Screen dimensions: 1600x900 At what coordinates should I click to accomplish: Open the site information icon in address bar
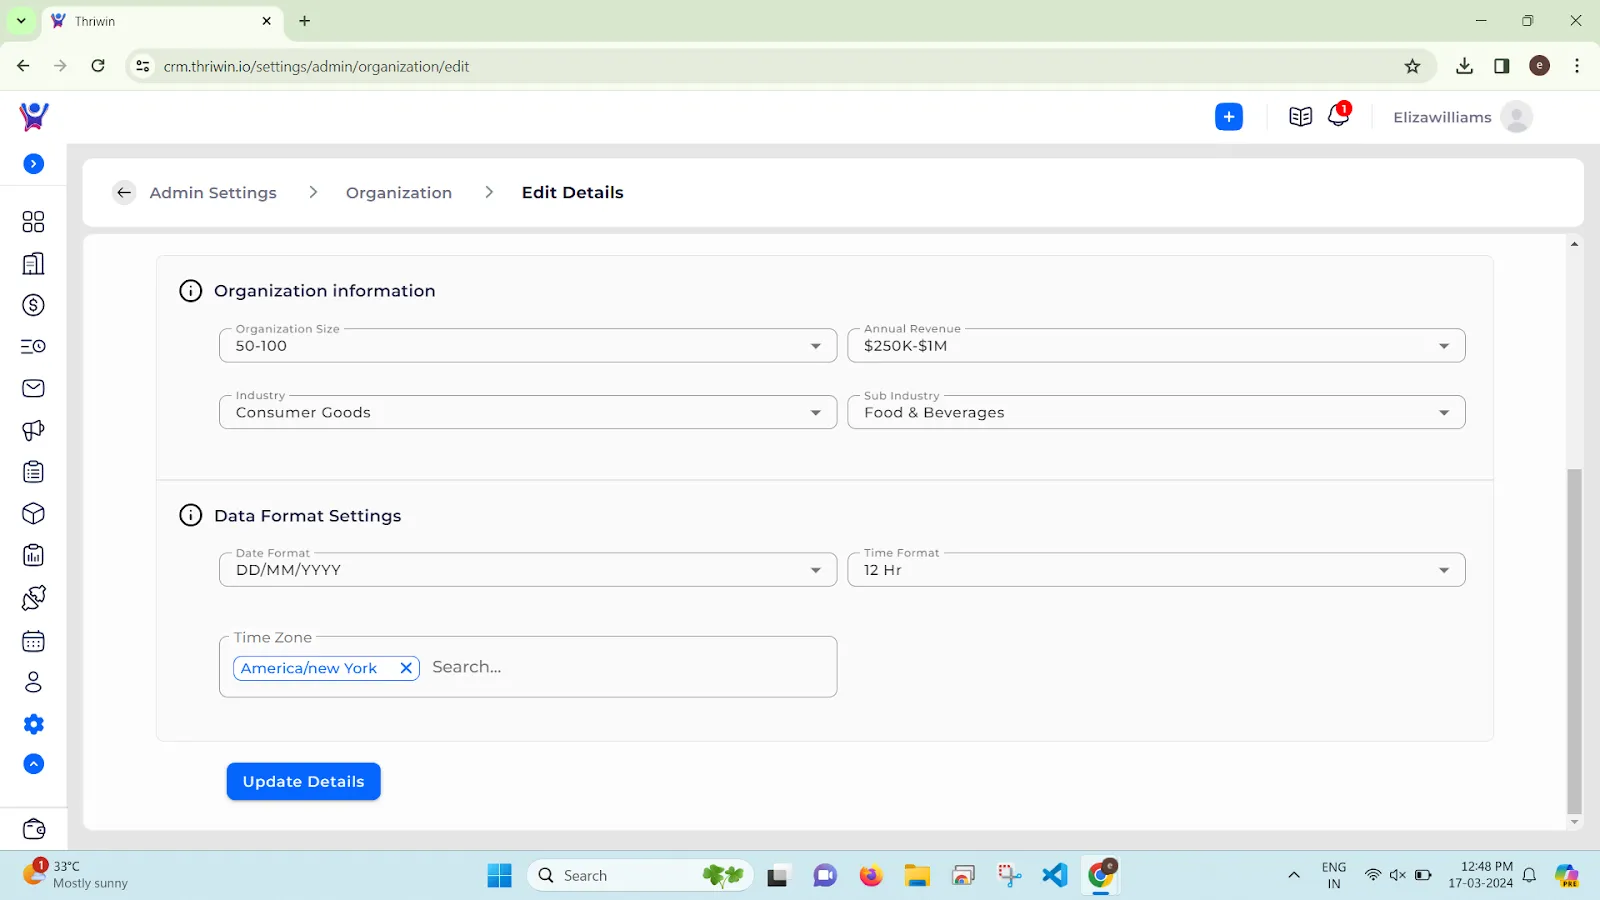[143, 66]
